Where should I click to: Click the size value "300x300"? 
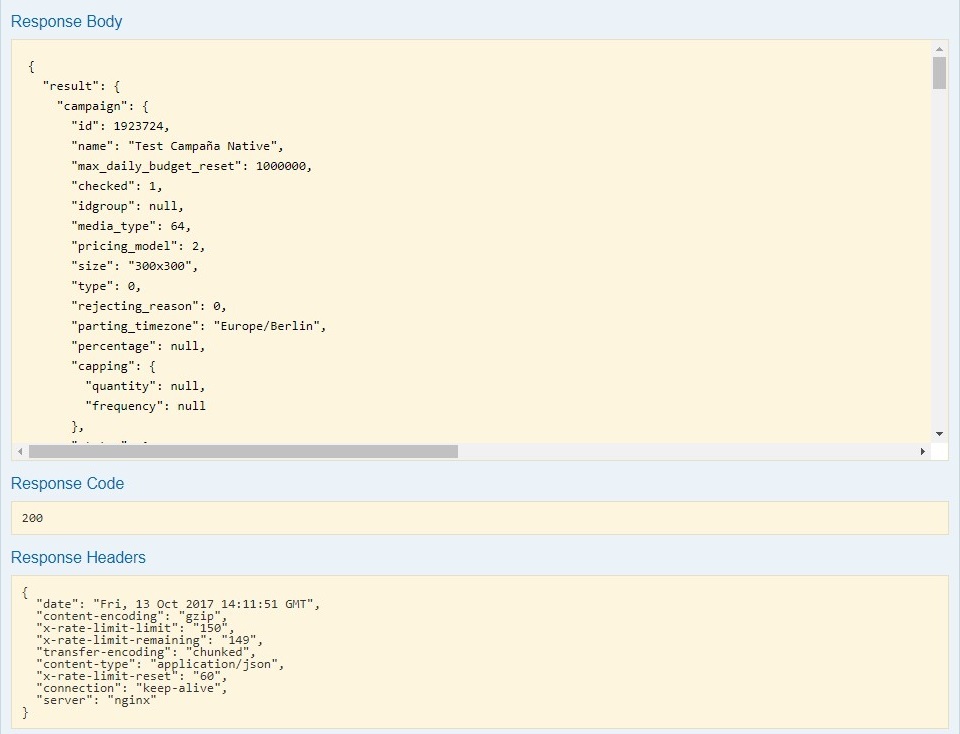click(x=163, y=266)
